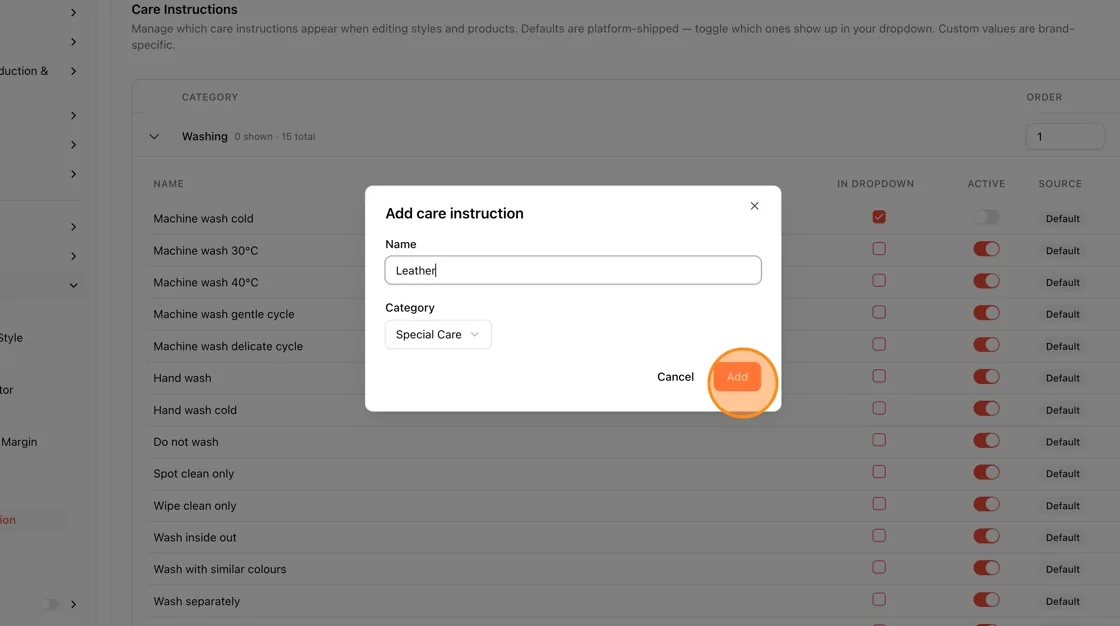
Task: Uncheck In Dropdown for Machine wash cold
Action: pos(879,217)
